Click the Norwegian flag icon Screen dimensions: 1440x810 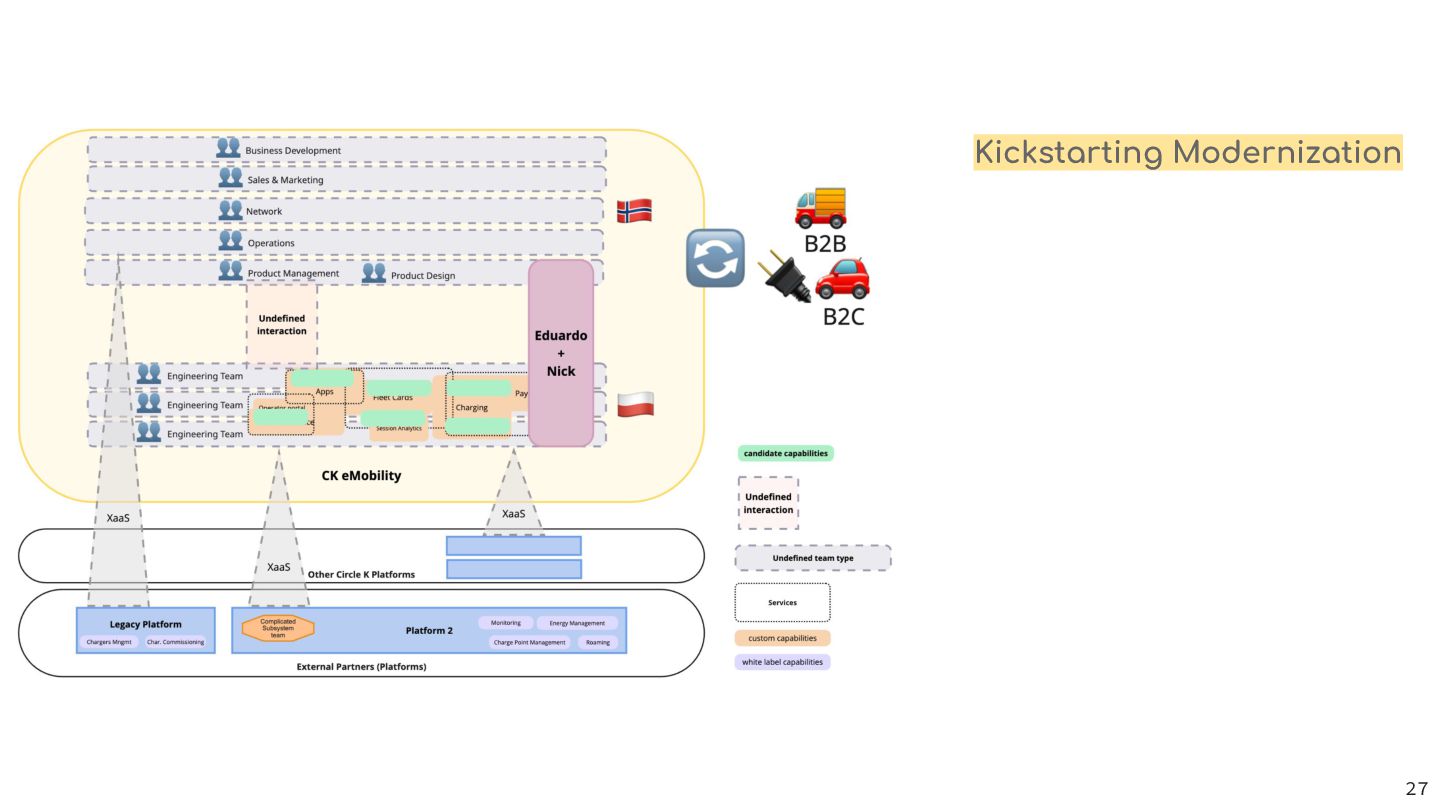tap(634, 210)
